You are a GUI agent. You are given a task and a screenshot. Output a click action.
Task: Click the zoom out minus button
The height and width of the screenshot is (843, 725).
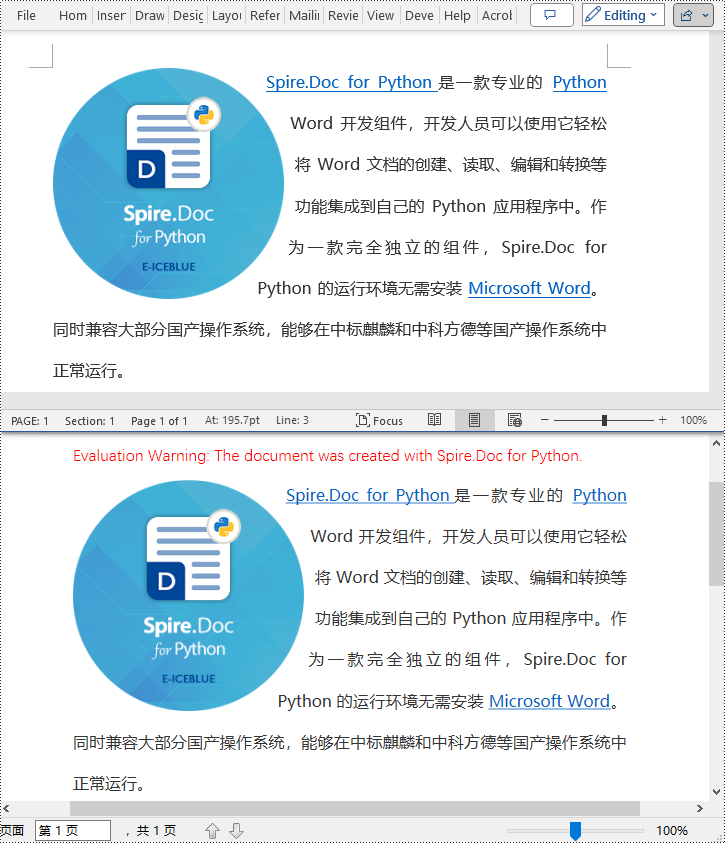(544, 420)
